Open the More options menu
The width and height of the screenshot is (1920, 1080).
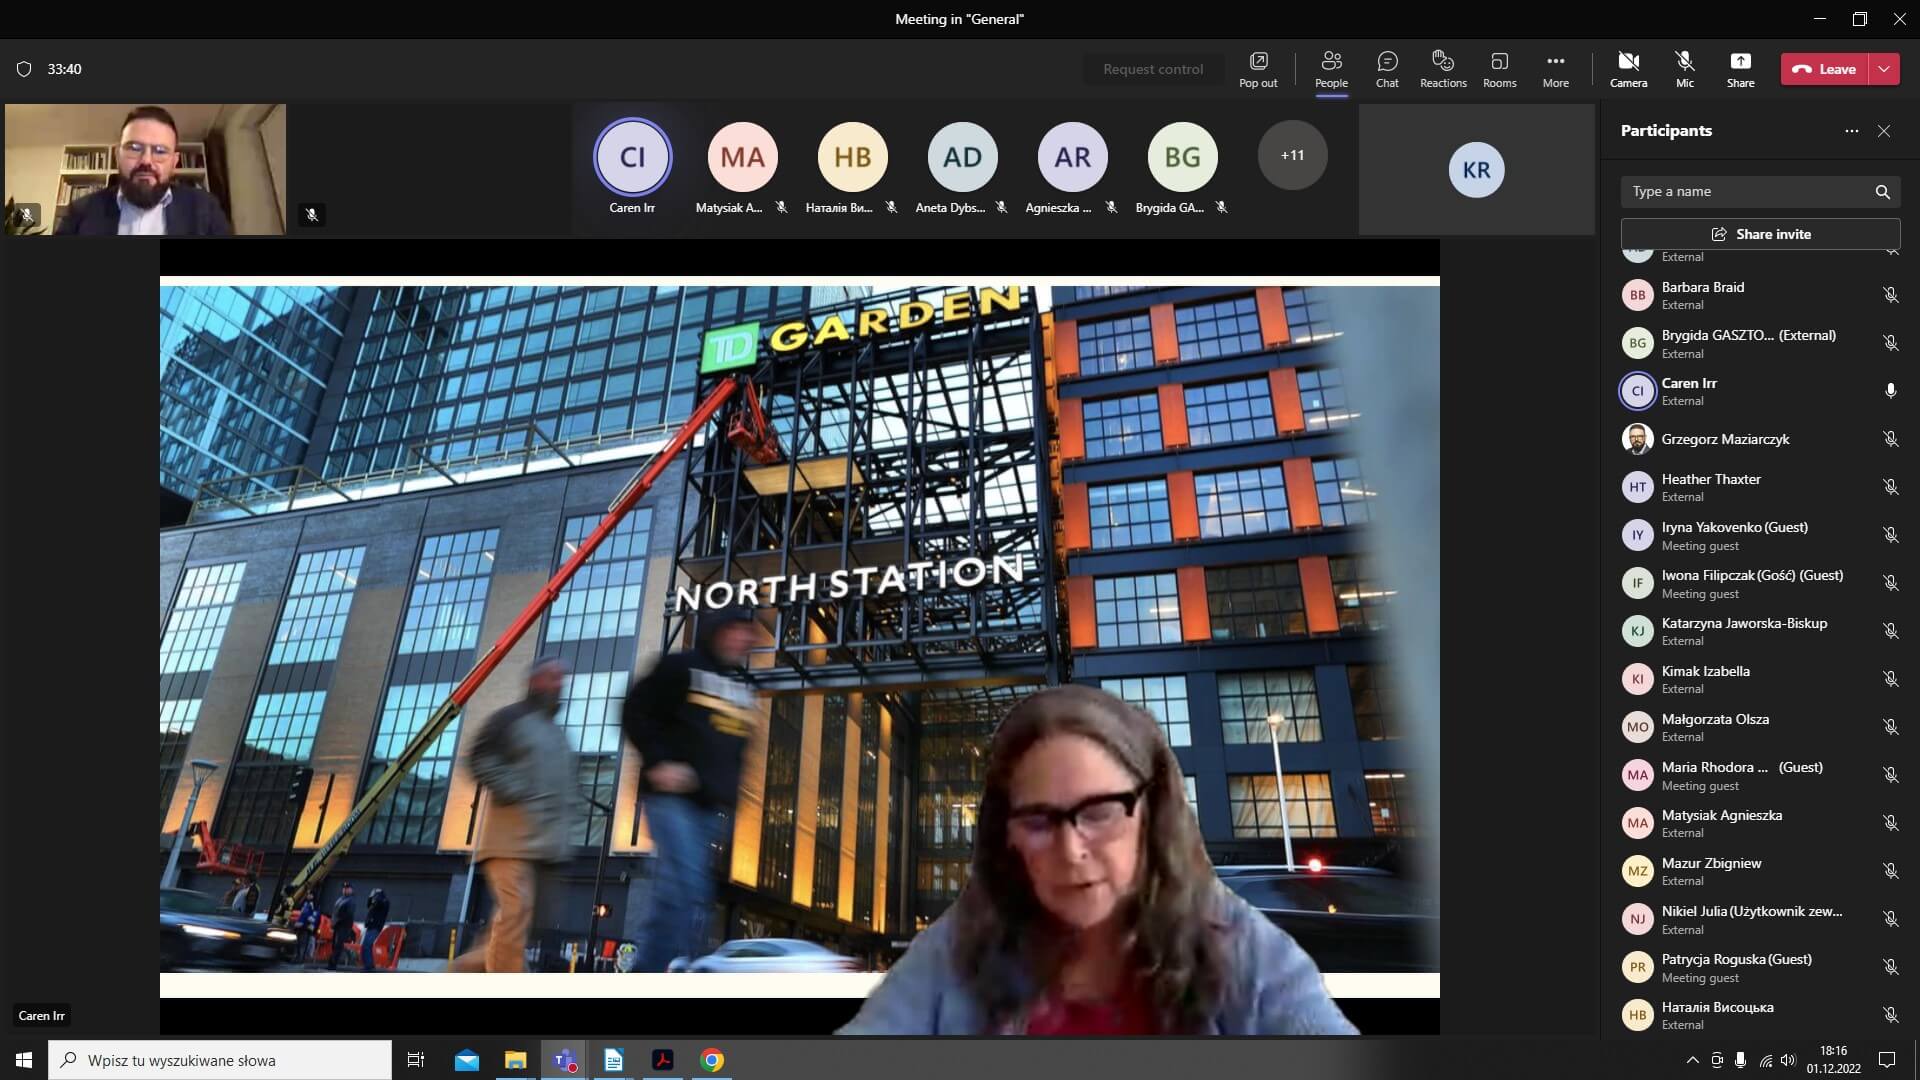[x=1555, y=69]
